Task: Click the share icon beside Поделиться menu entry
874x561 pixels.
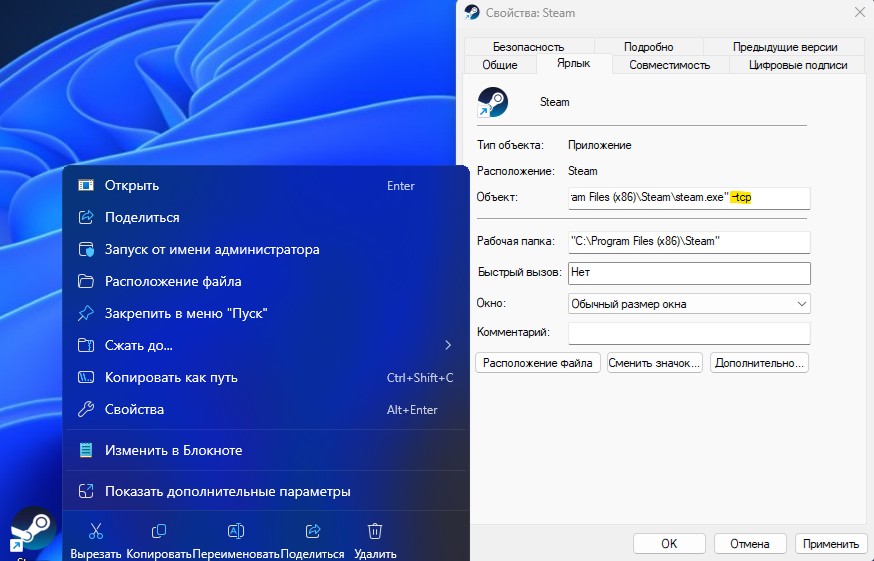Action: [86, 217]
